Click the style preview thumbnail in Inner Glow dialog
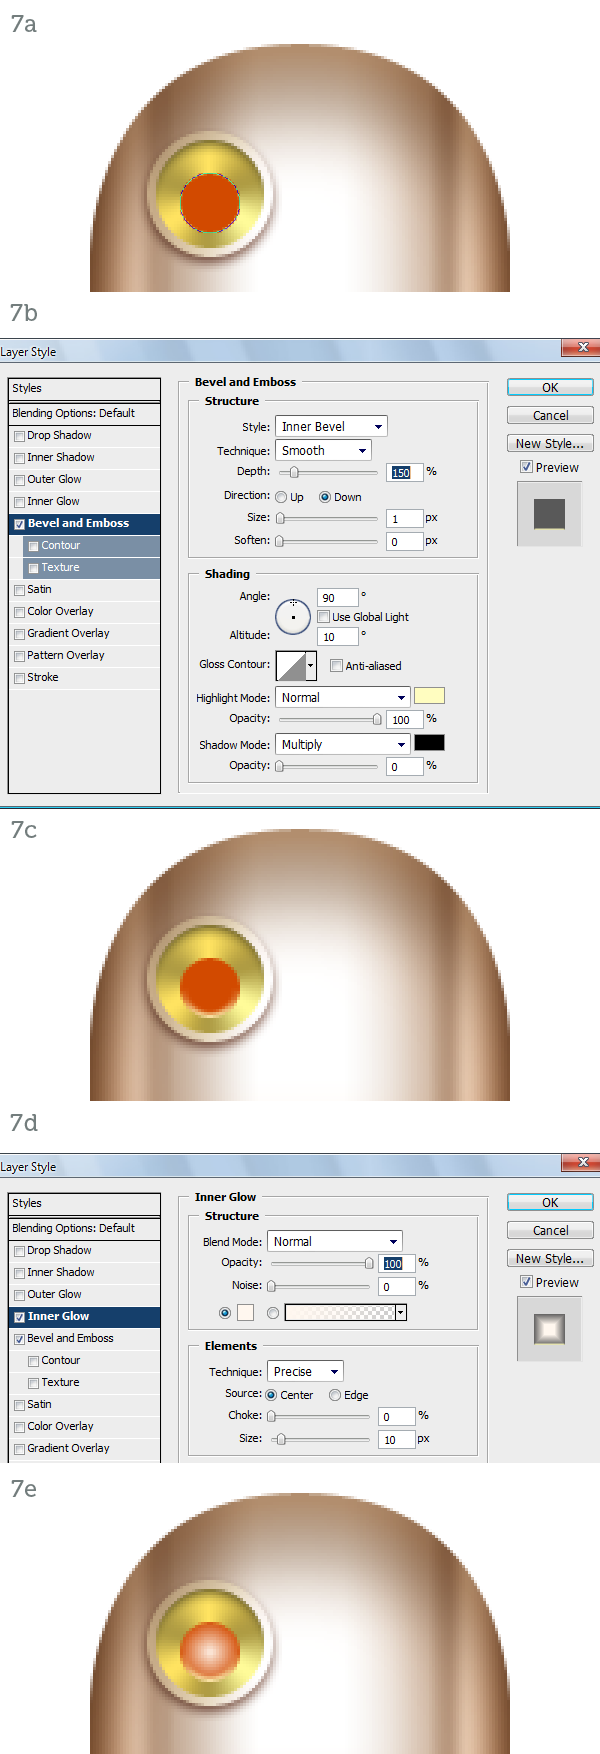 point(549,1329)
